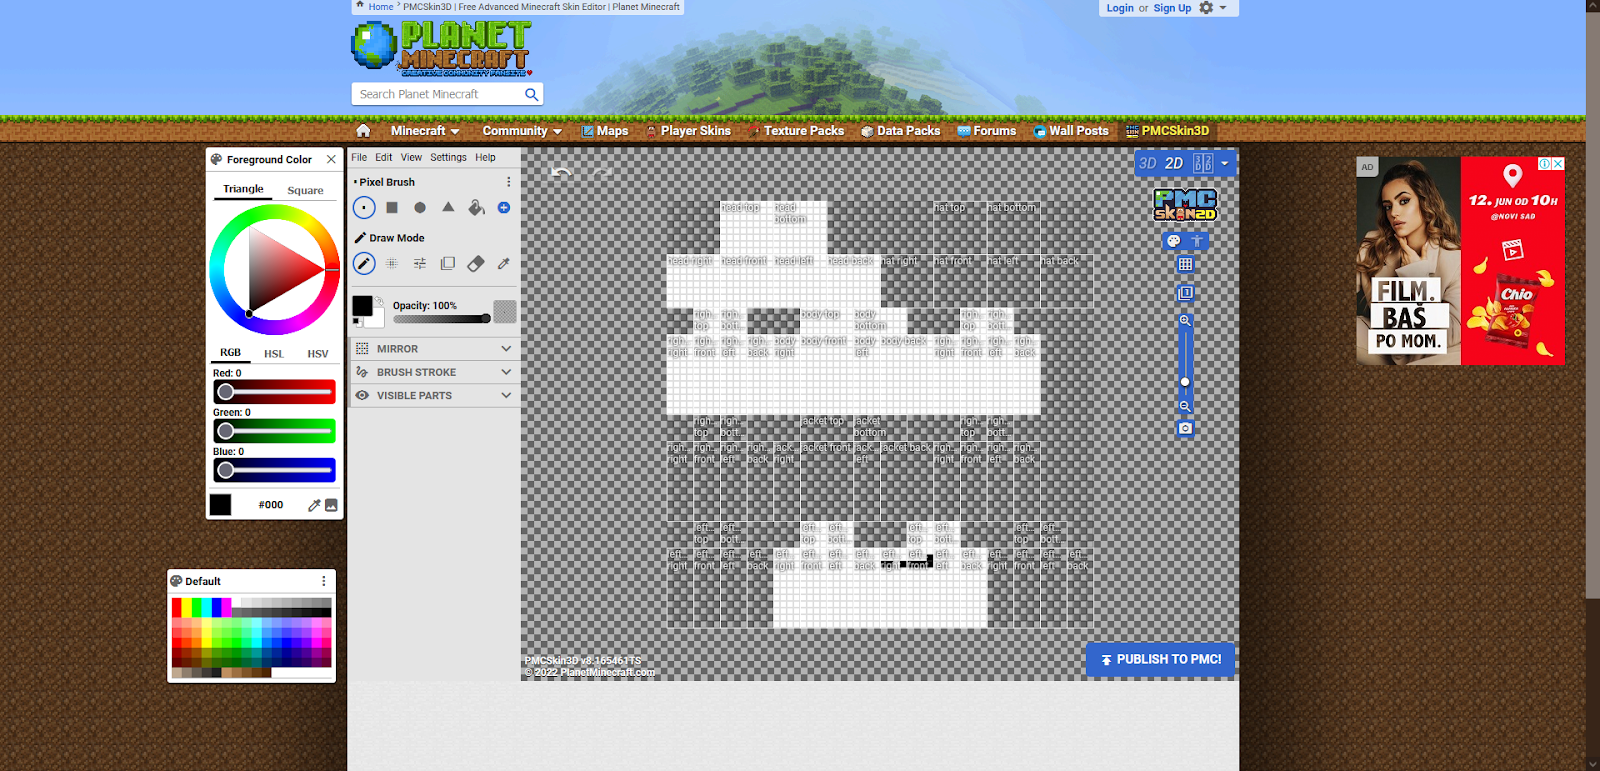Expand the MIRROR section
Image resolution: width=1600 pixels, height=771 pixels.
(x=435, y=349)
